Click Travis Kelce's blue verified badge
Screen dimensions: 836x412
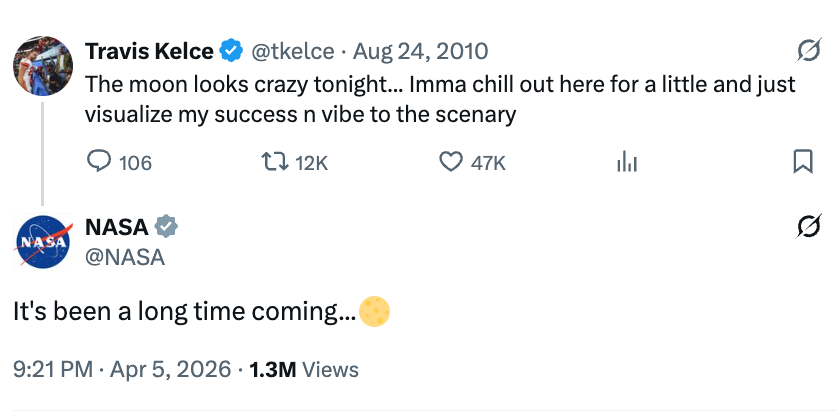click(231, 50)
